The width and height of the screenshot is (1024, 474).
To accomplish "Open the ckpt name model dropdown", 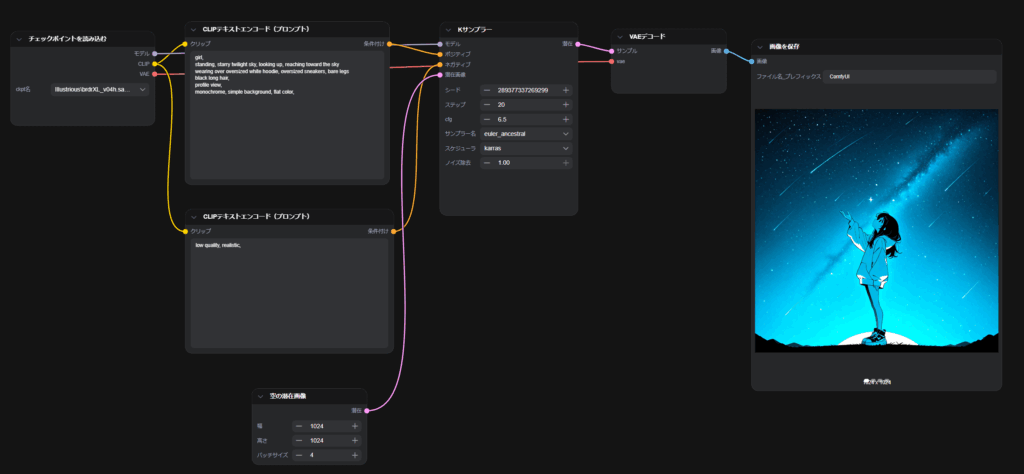I will (x=100, y=90).
